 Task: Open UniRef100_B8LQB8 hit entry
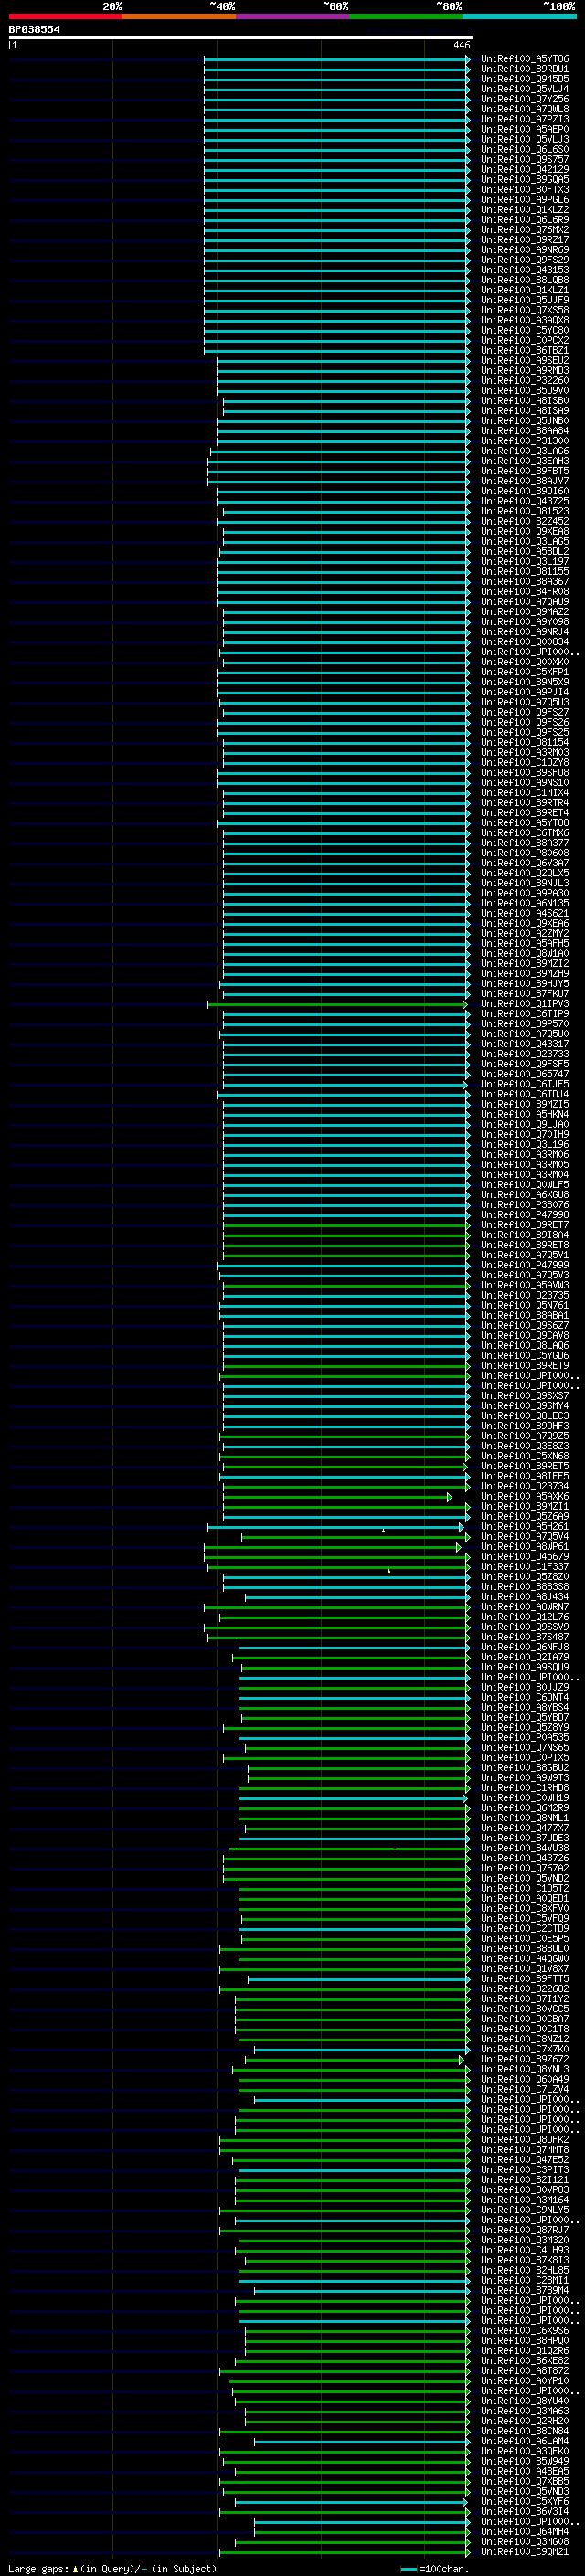coord(525,280)
